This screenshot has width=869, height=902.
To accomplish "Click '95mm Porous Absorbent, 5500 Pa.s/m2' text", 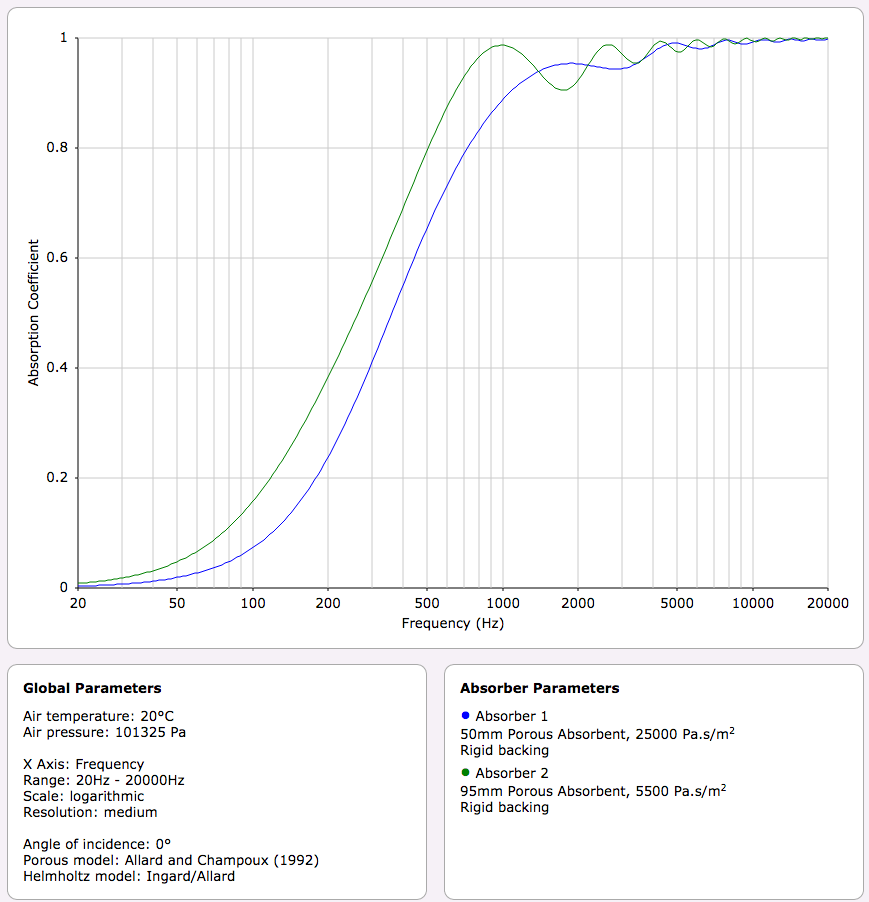I will (593, 791).
